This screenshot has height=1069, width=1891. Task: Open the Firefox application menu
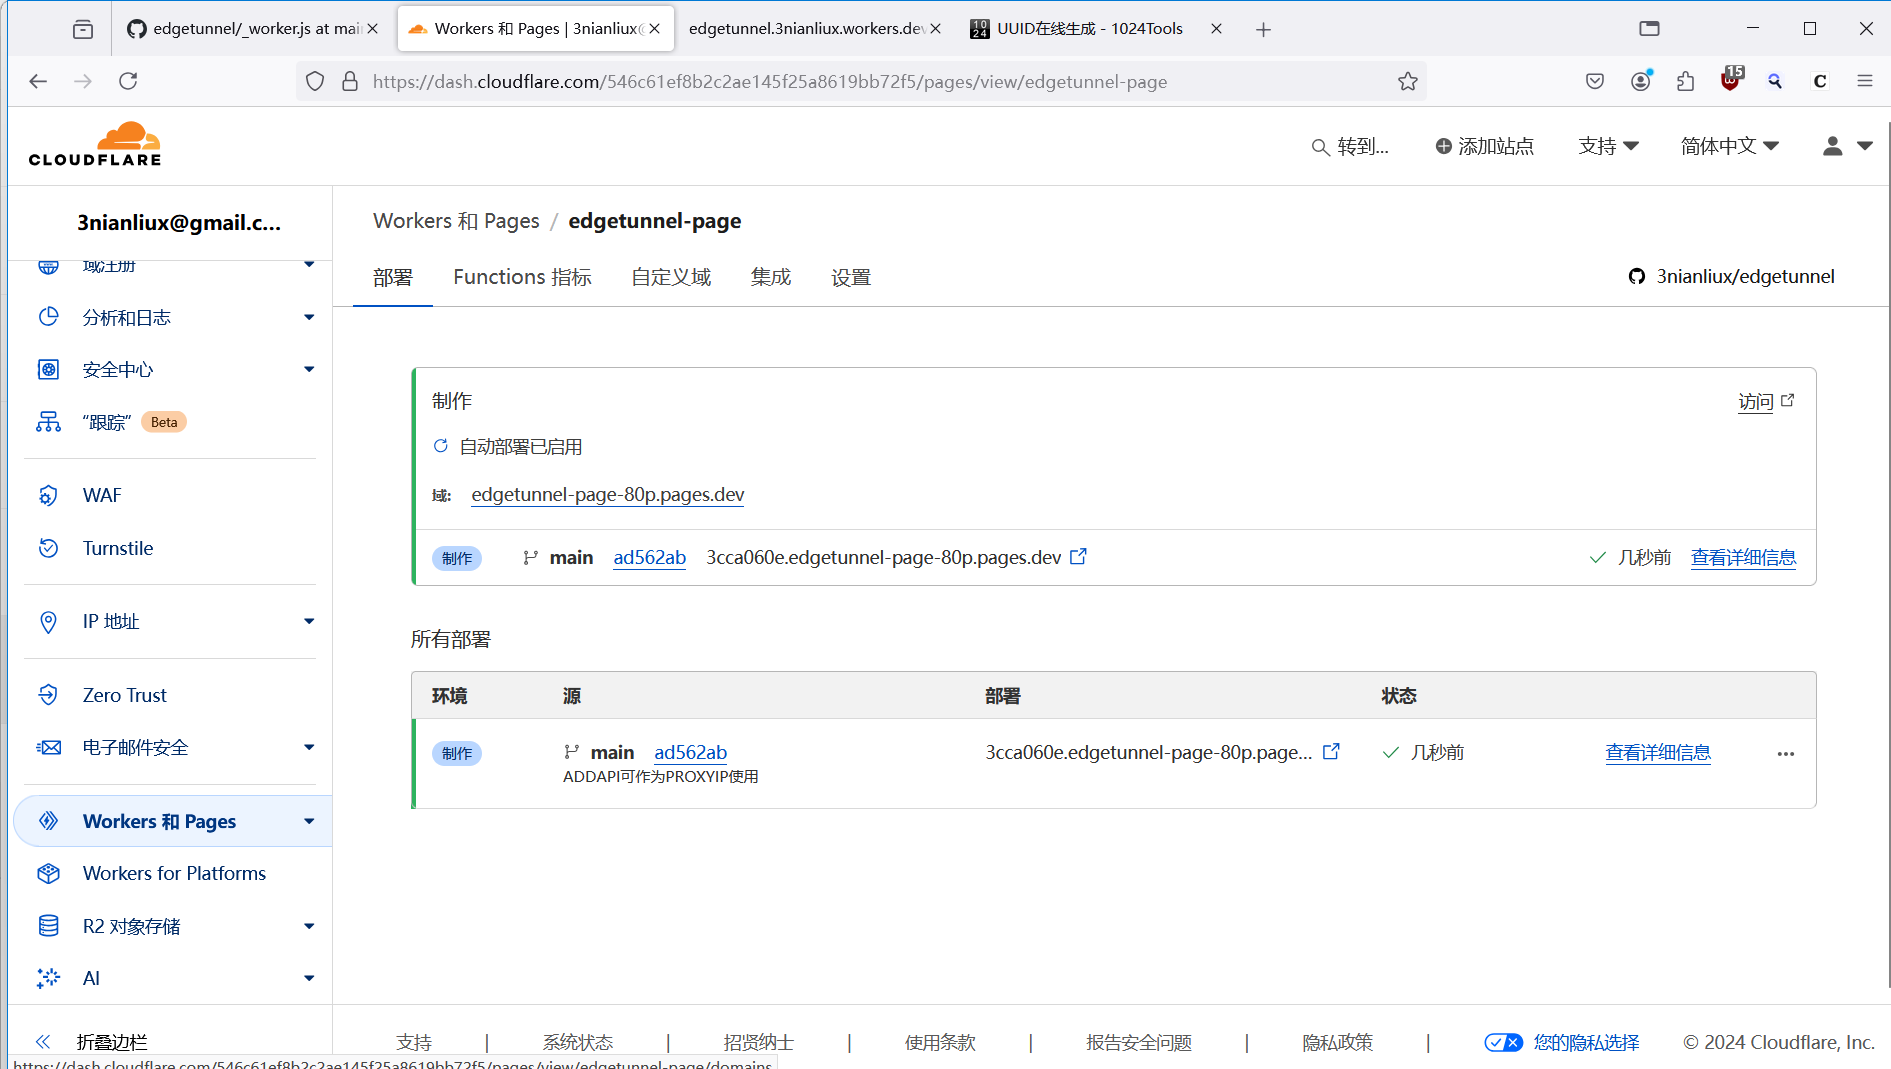point(1865,81)
